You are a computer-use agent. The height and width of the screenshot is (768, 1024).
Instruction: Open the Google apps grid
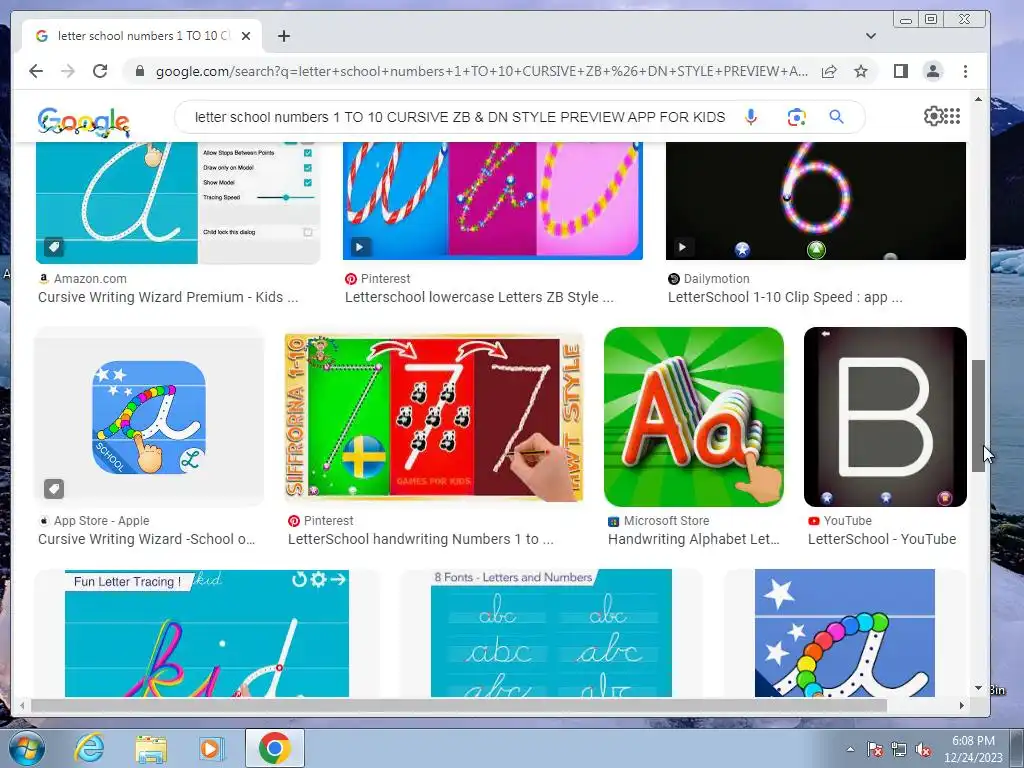click(952, 116)
